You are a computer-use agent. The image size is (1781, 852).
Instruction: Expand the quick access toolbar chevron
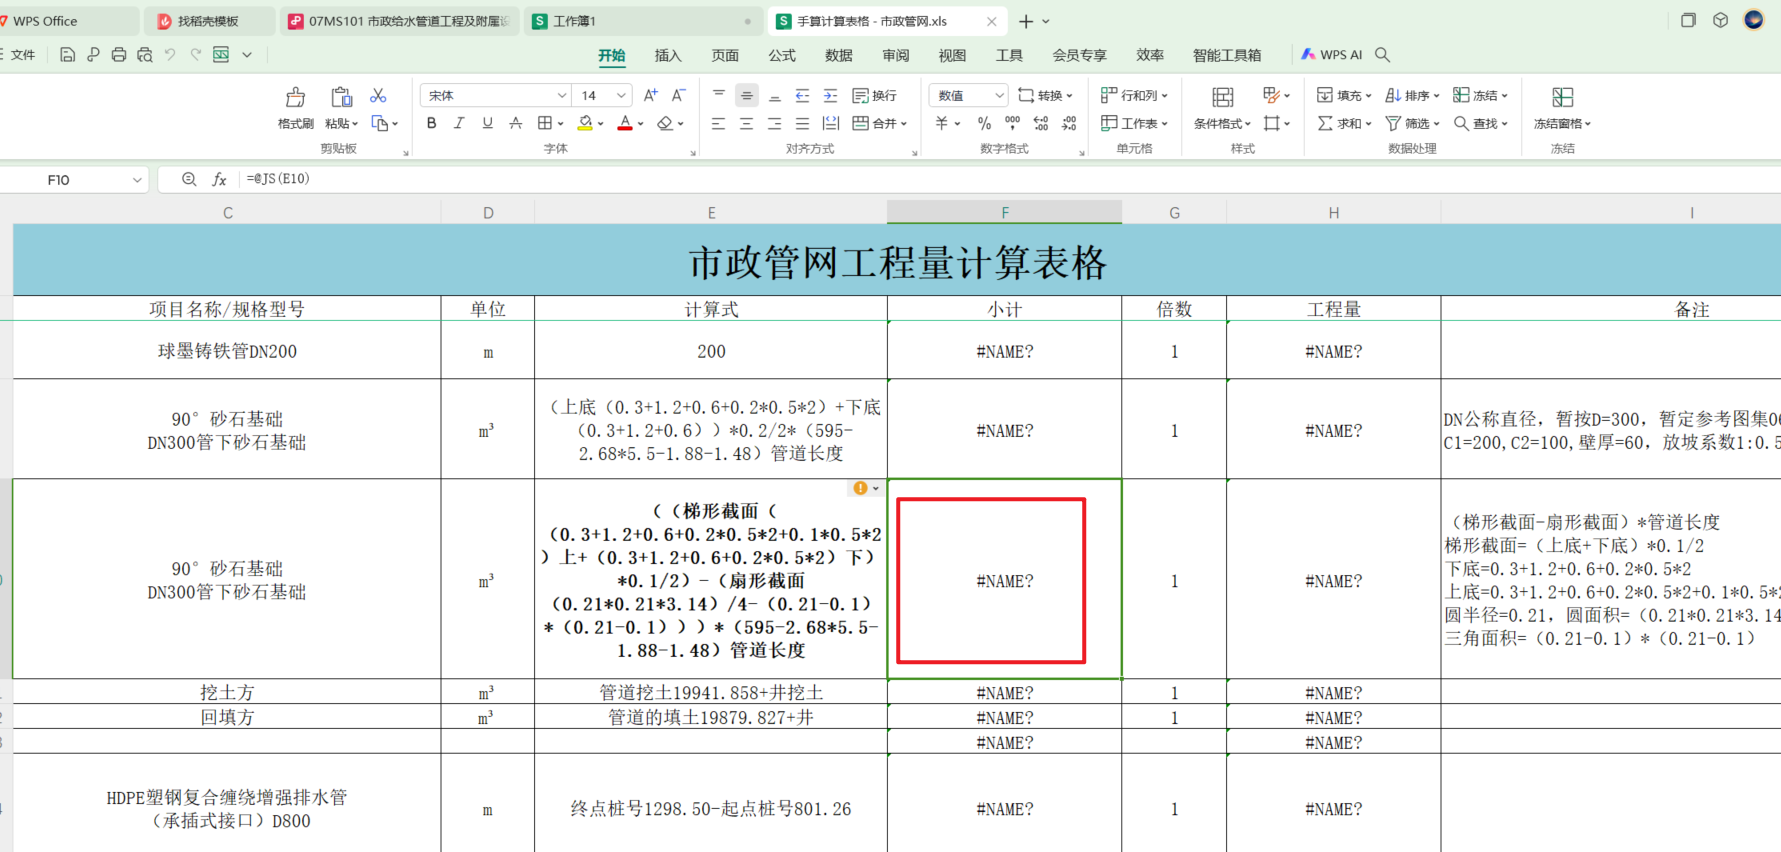tap(247, 55)
